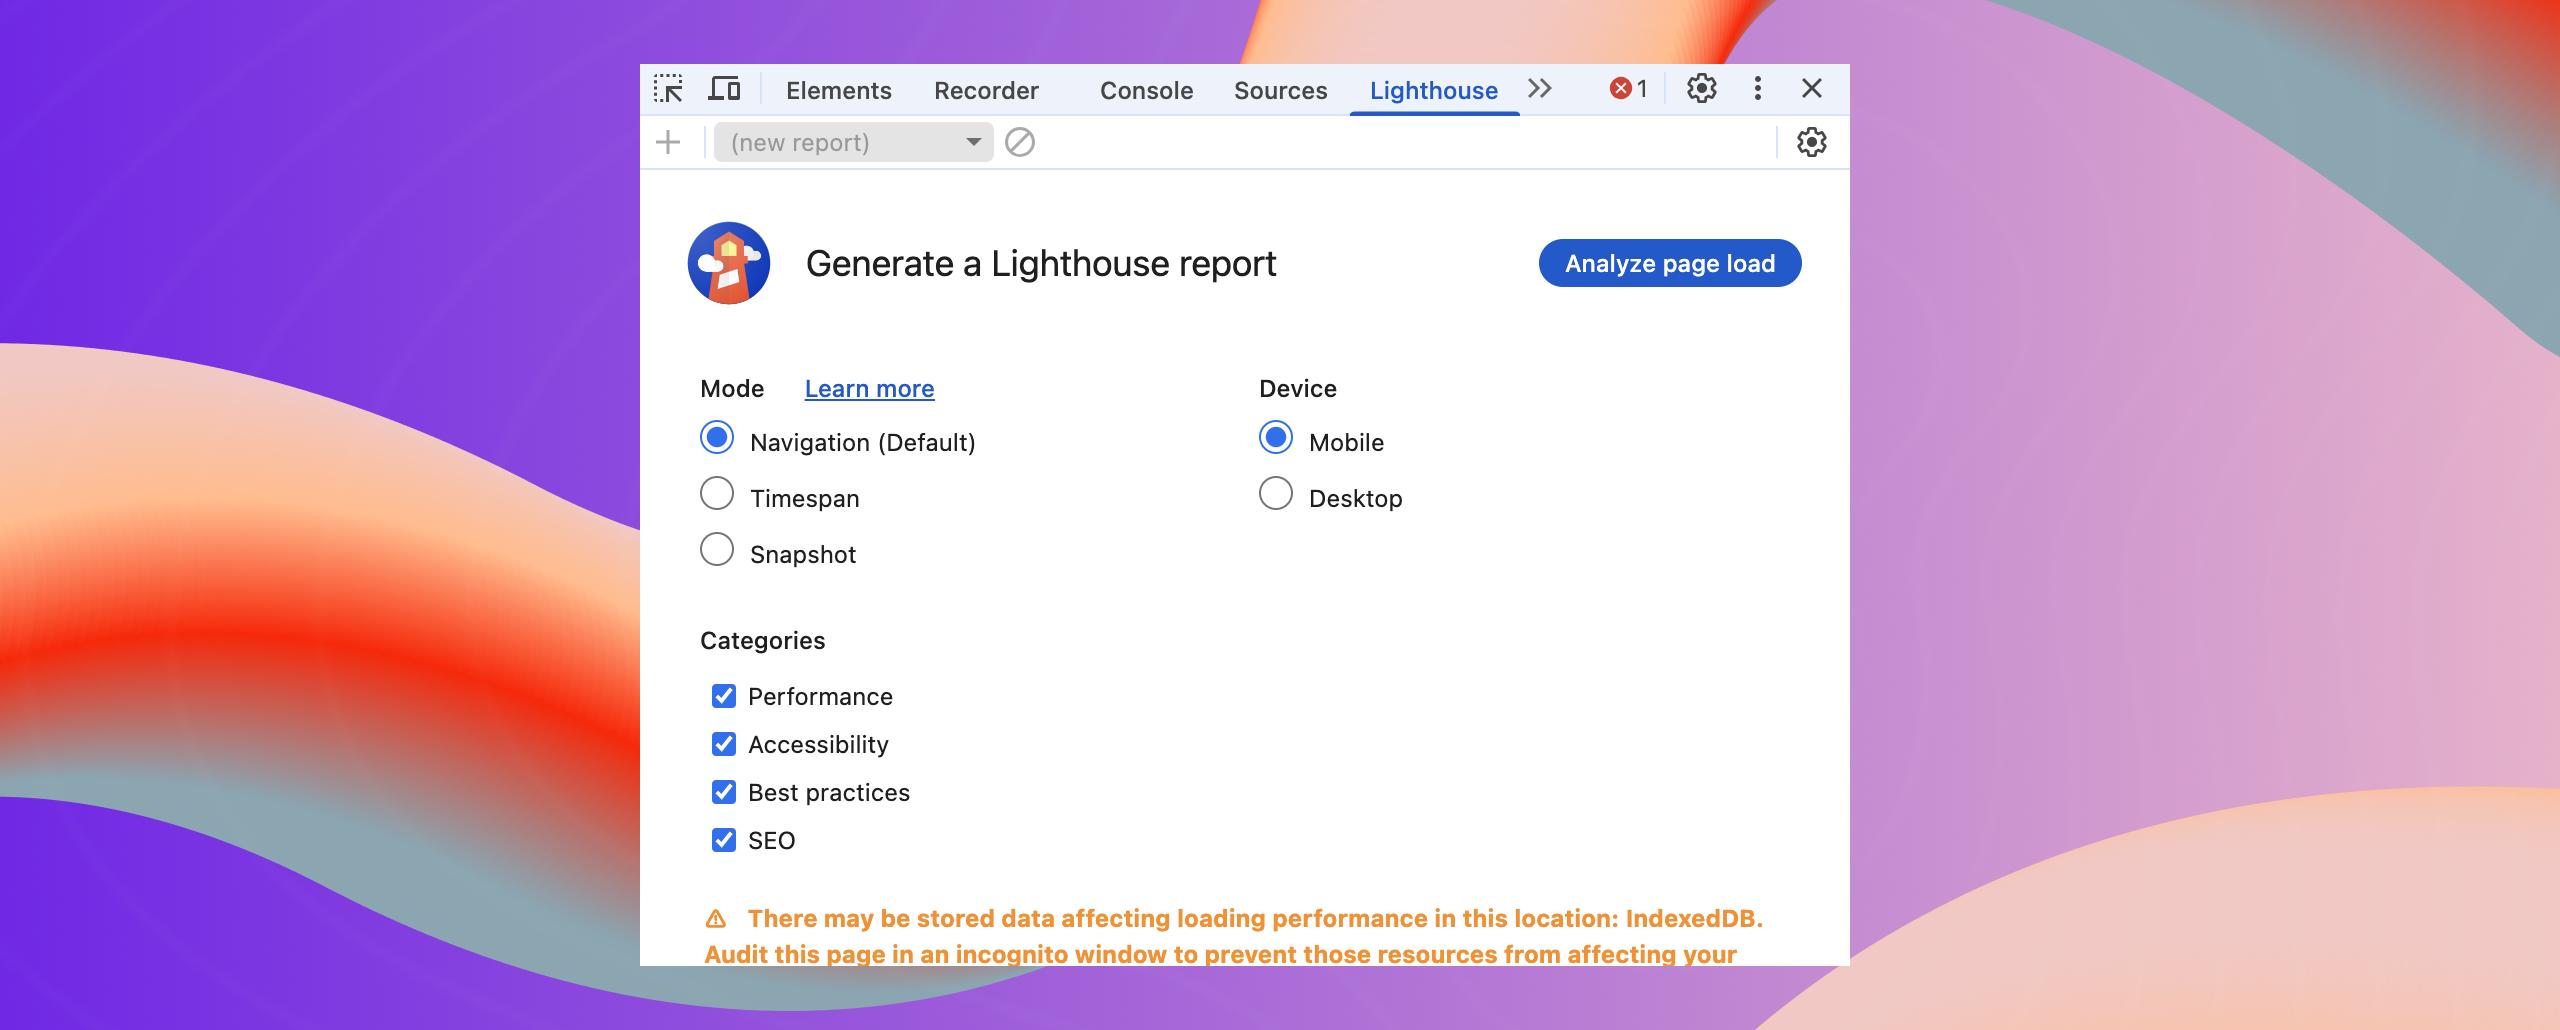Select the Snapshot mode radio button

[x=717, y=550]
